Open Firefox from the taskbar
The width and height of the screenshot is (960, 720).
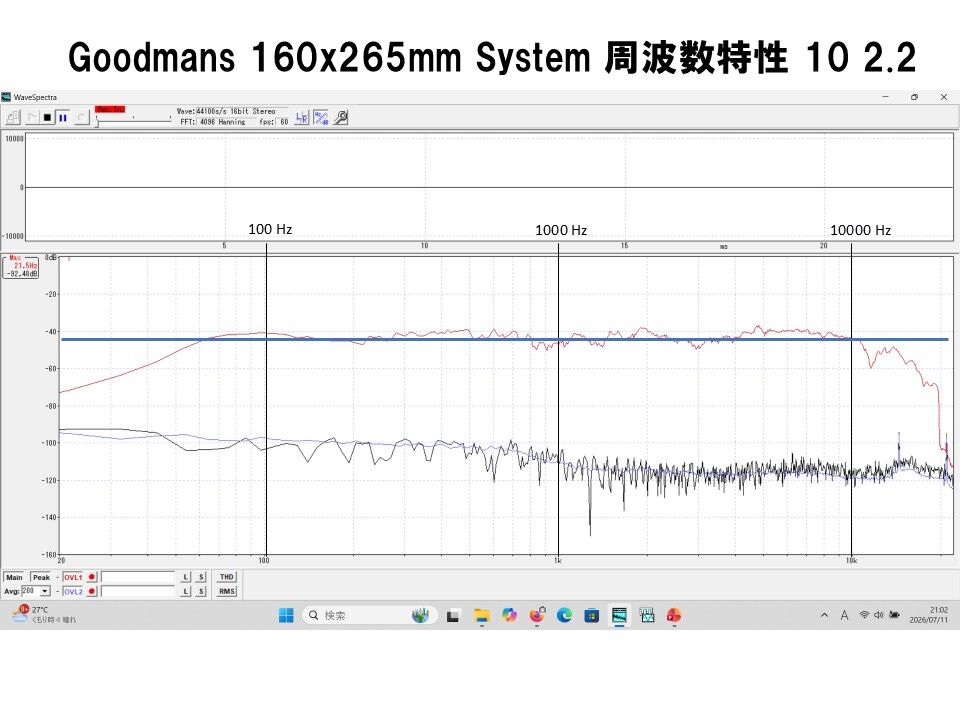pos(537,615)
